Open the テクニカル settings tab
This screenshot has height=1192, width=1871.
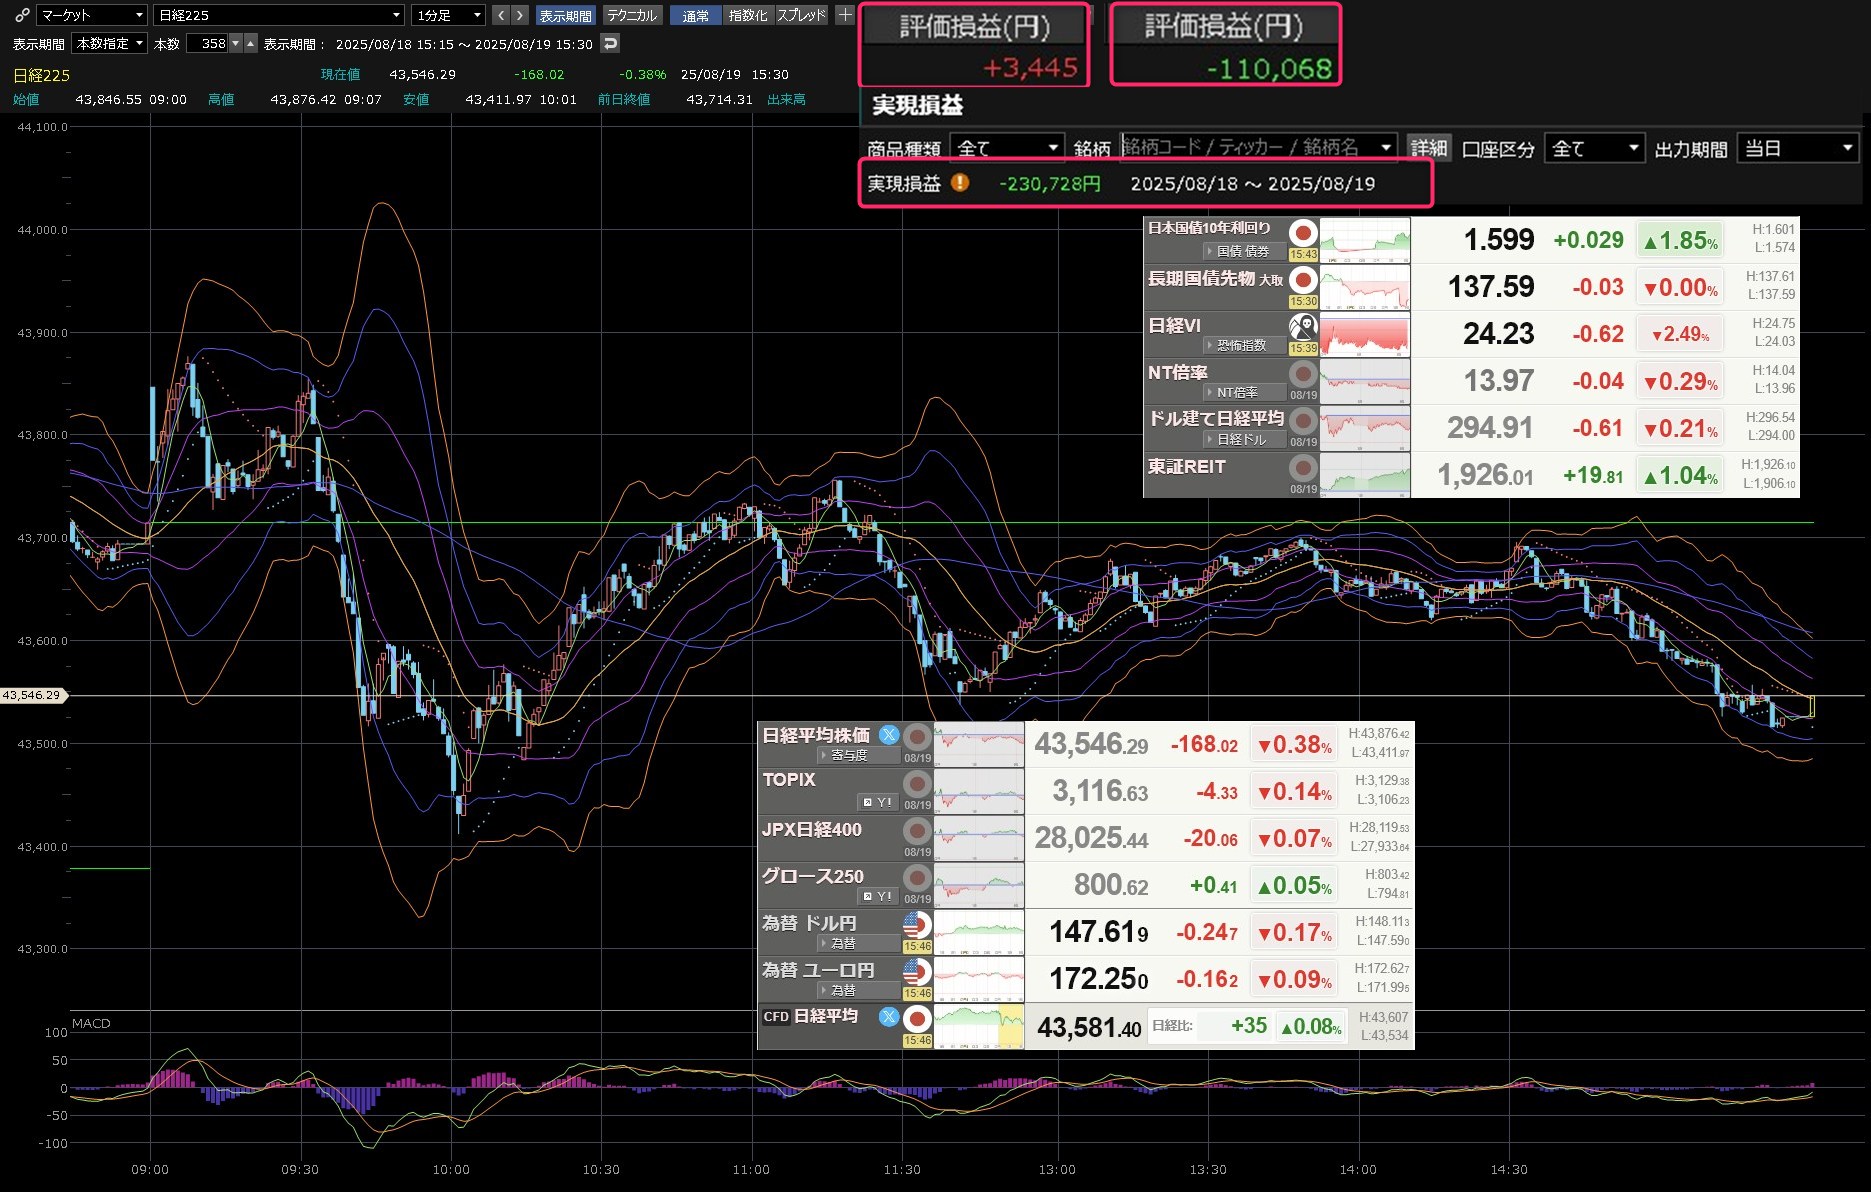point(632,16)
